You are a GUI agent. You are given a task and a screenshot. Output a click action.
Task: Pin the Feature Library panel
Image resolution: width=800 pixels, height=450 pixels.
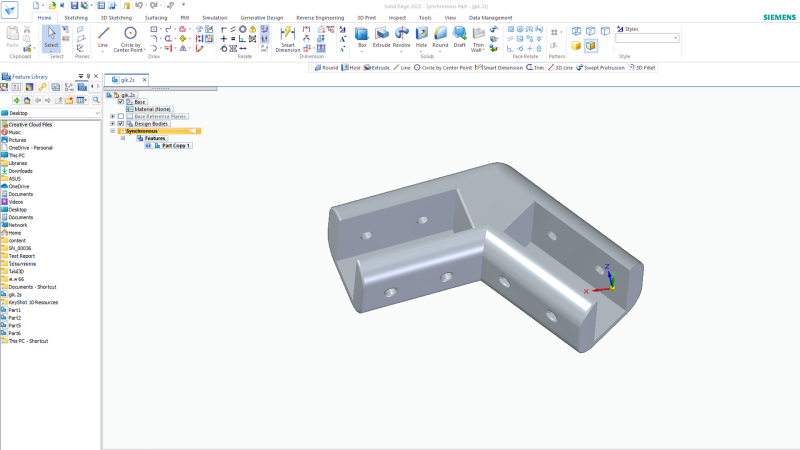(x=88, y=77)
